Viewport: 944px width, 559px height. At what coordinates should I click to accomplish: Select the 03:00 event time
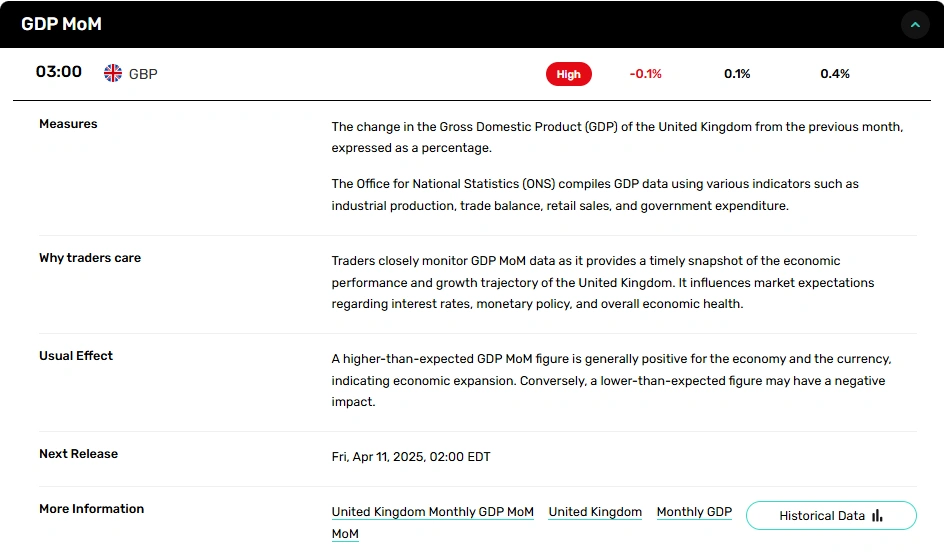point(58,72)
